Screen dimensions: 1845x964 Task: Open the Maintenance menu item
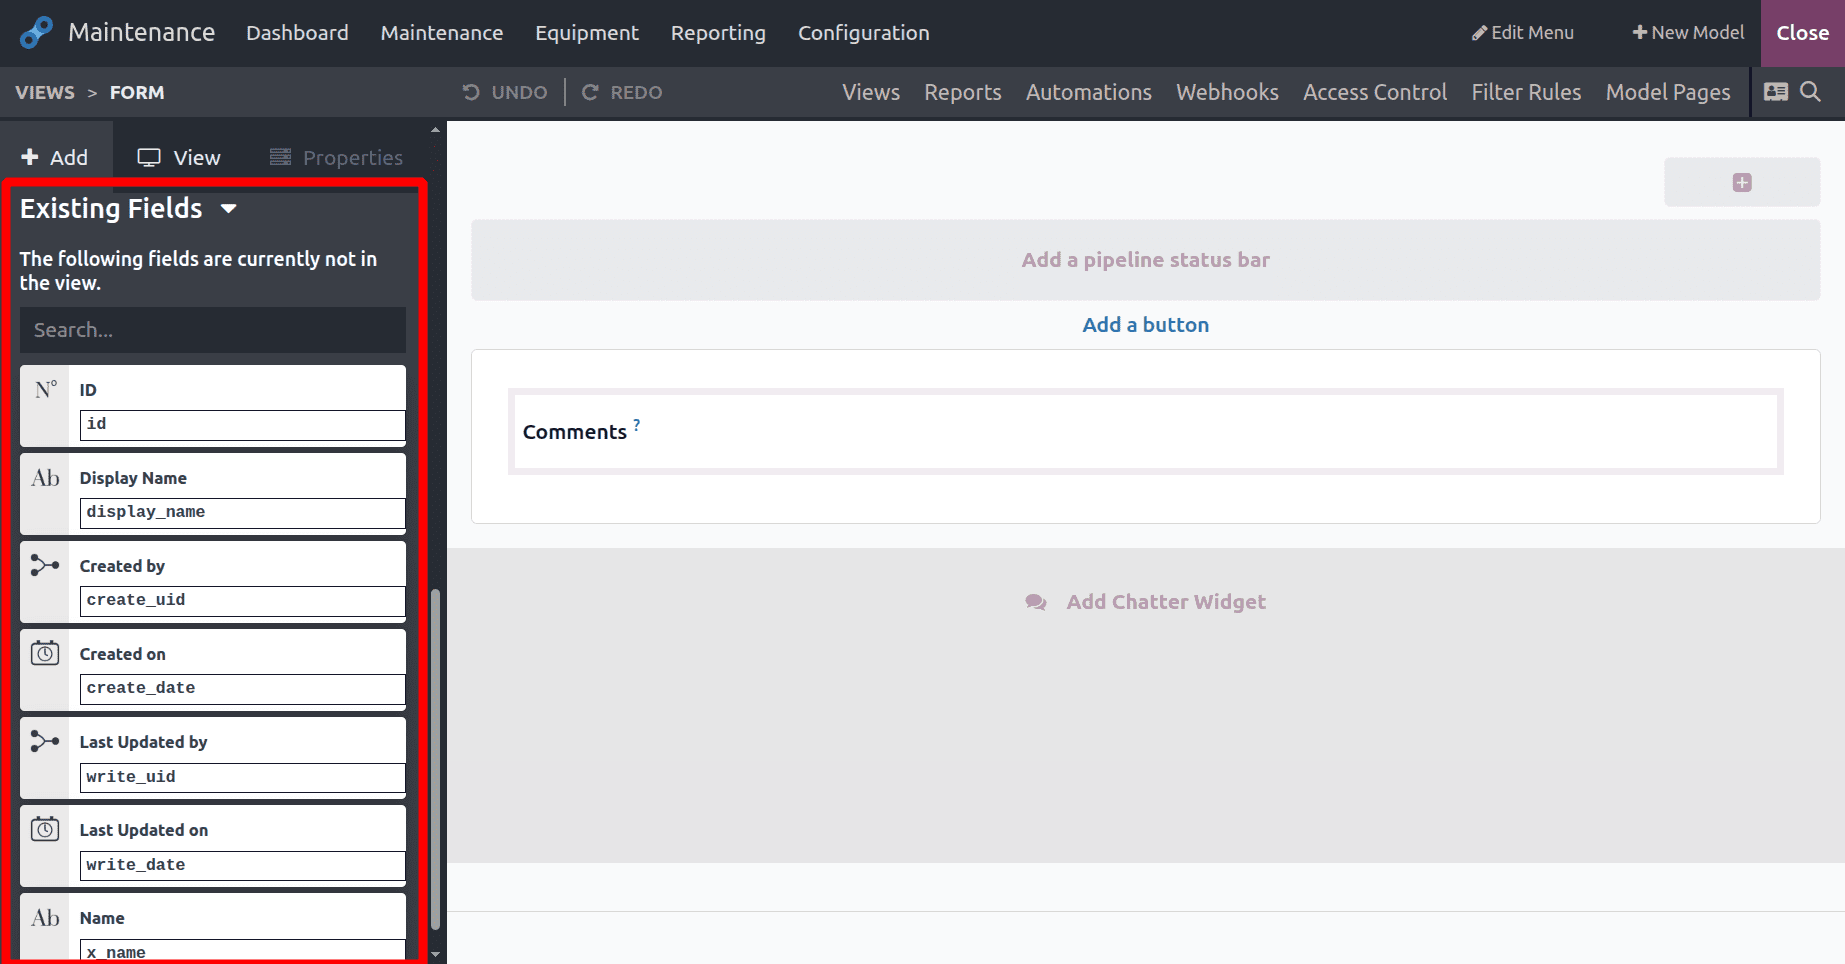(442, 33)
